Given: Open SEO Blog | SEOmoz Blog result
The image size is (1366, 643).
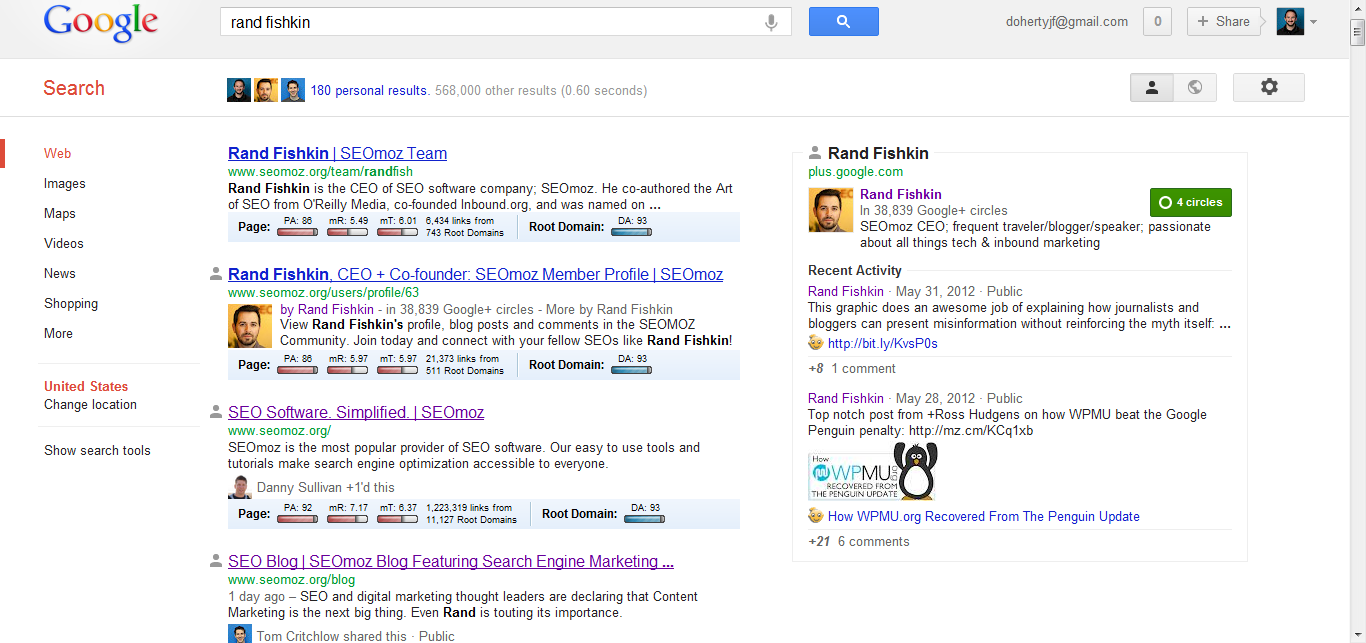Looking at the screenshot, I should (x=451, y=561).
